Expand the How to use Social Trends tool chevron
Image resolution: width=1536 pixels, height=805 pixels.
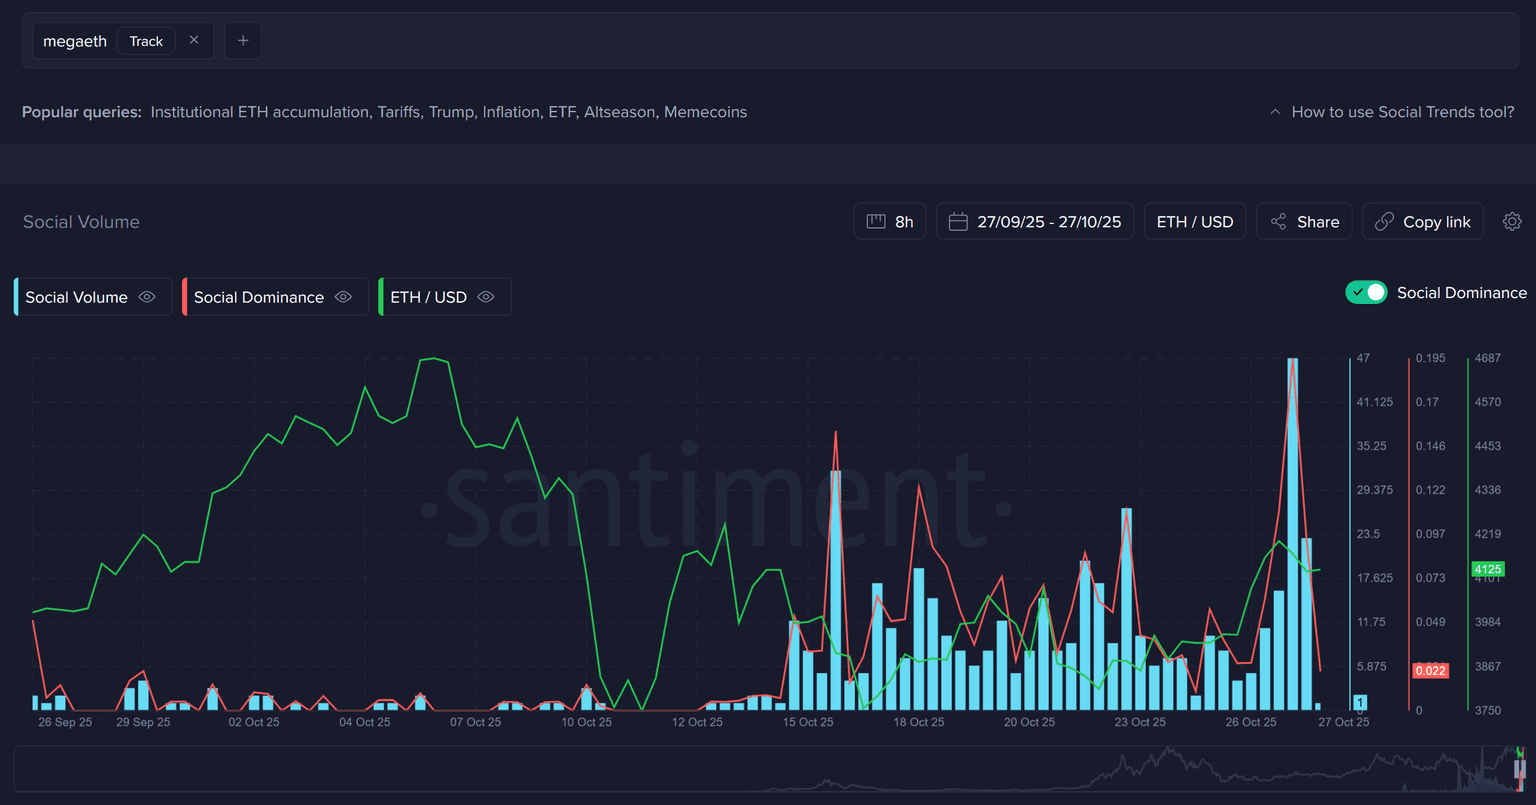(x=1275, y=112)
